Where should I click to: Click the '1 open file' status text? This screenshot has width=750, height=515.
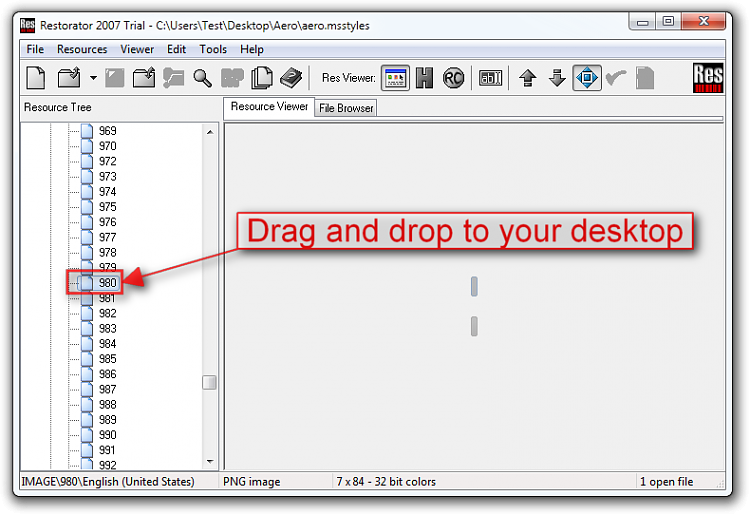point(666,482)
